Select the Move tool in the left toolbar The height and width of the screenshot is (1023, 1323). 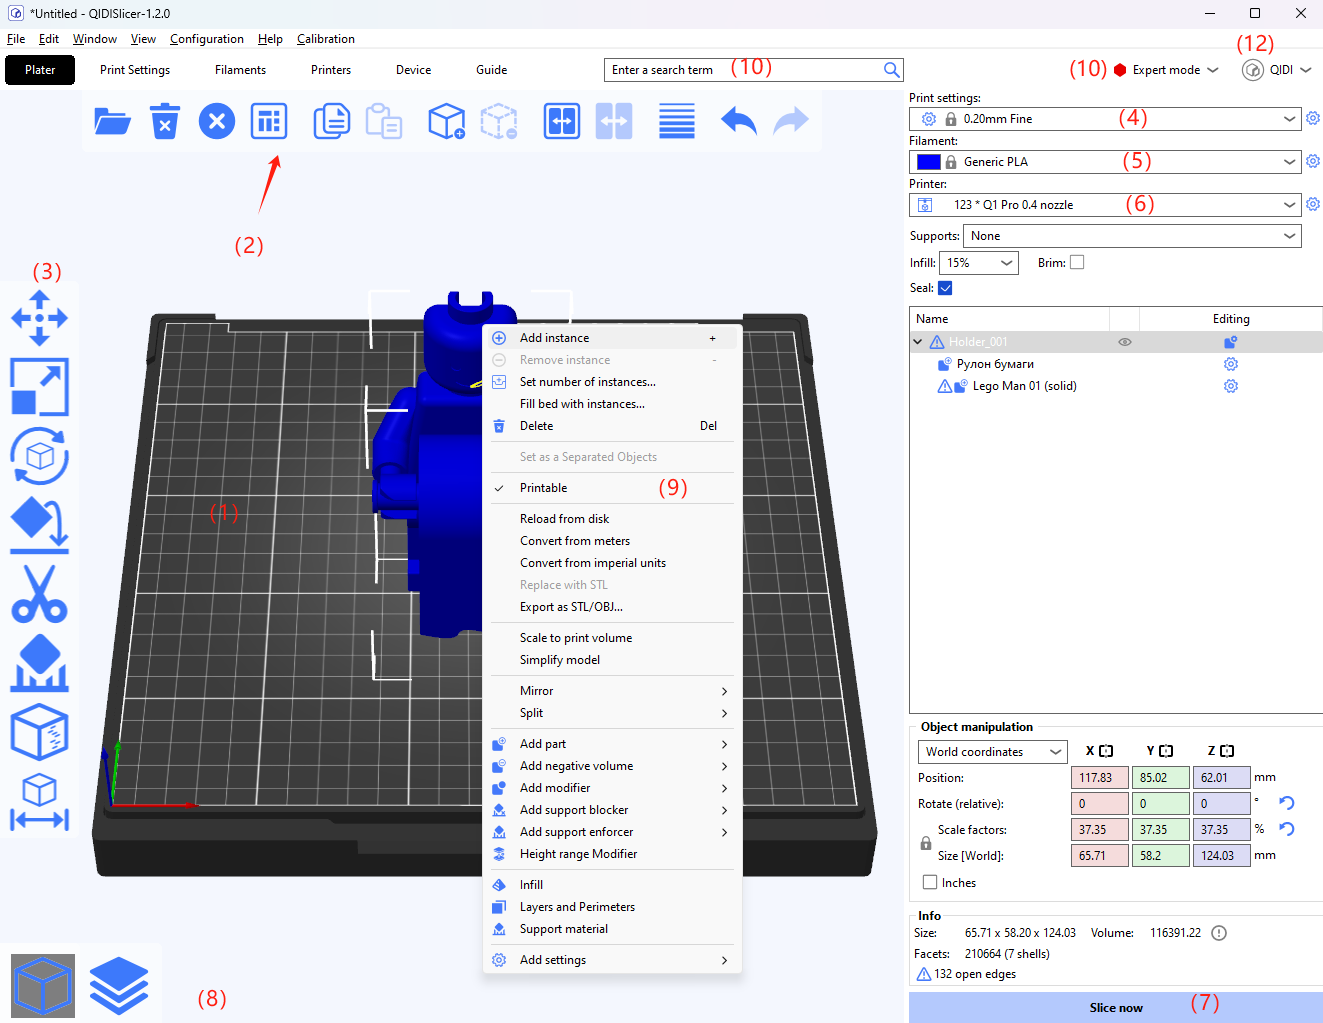point(39,318)
